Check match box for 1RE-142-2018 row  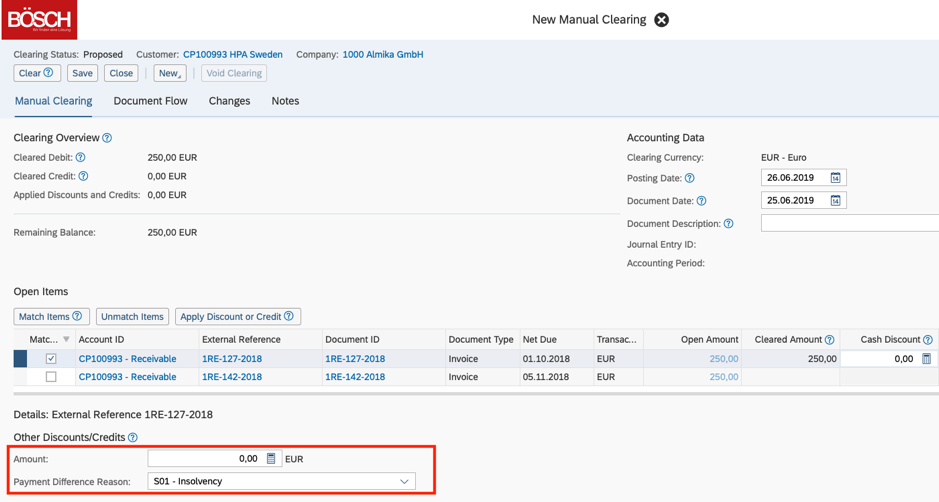pos(51,377)
